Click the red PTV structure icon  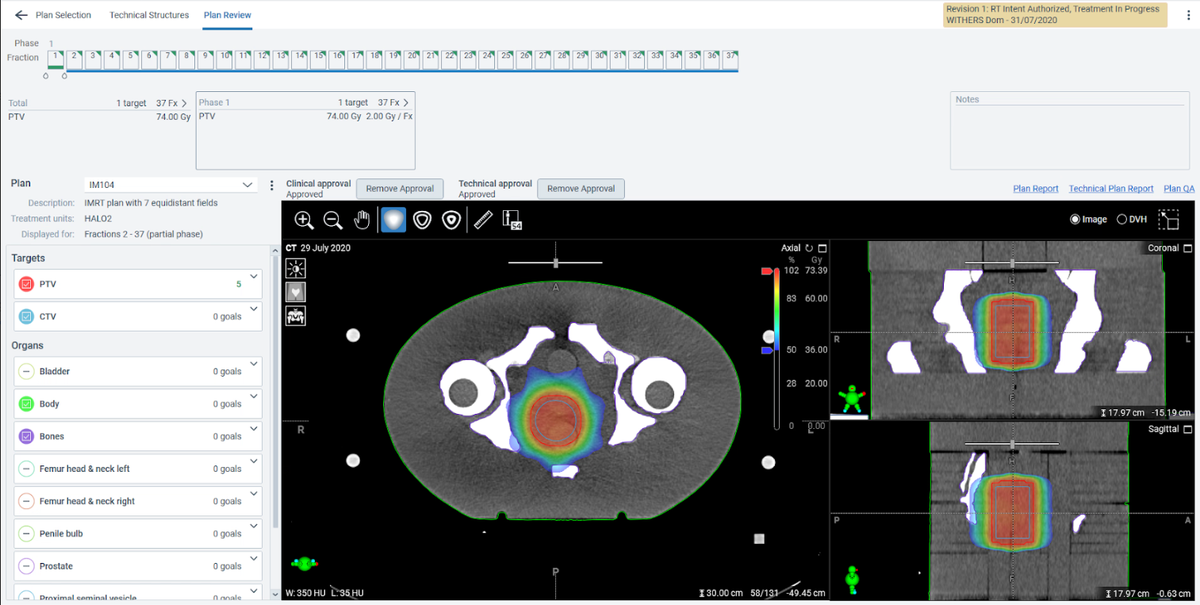[26, 285]
